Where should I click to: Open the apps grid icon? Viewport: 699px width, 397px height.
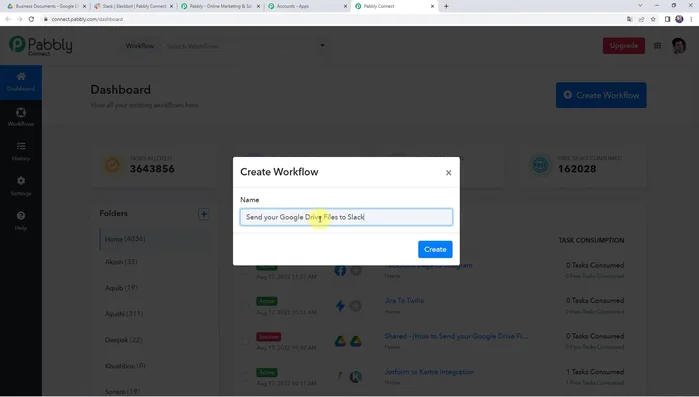(x=658, y=45)
